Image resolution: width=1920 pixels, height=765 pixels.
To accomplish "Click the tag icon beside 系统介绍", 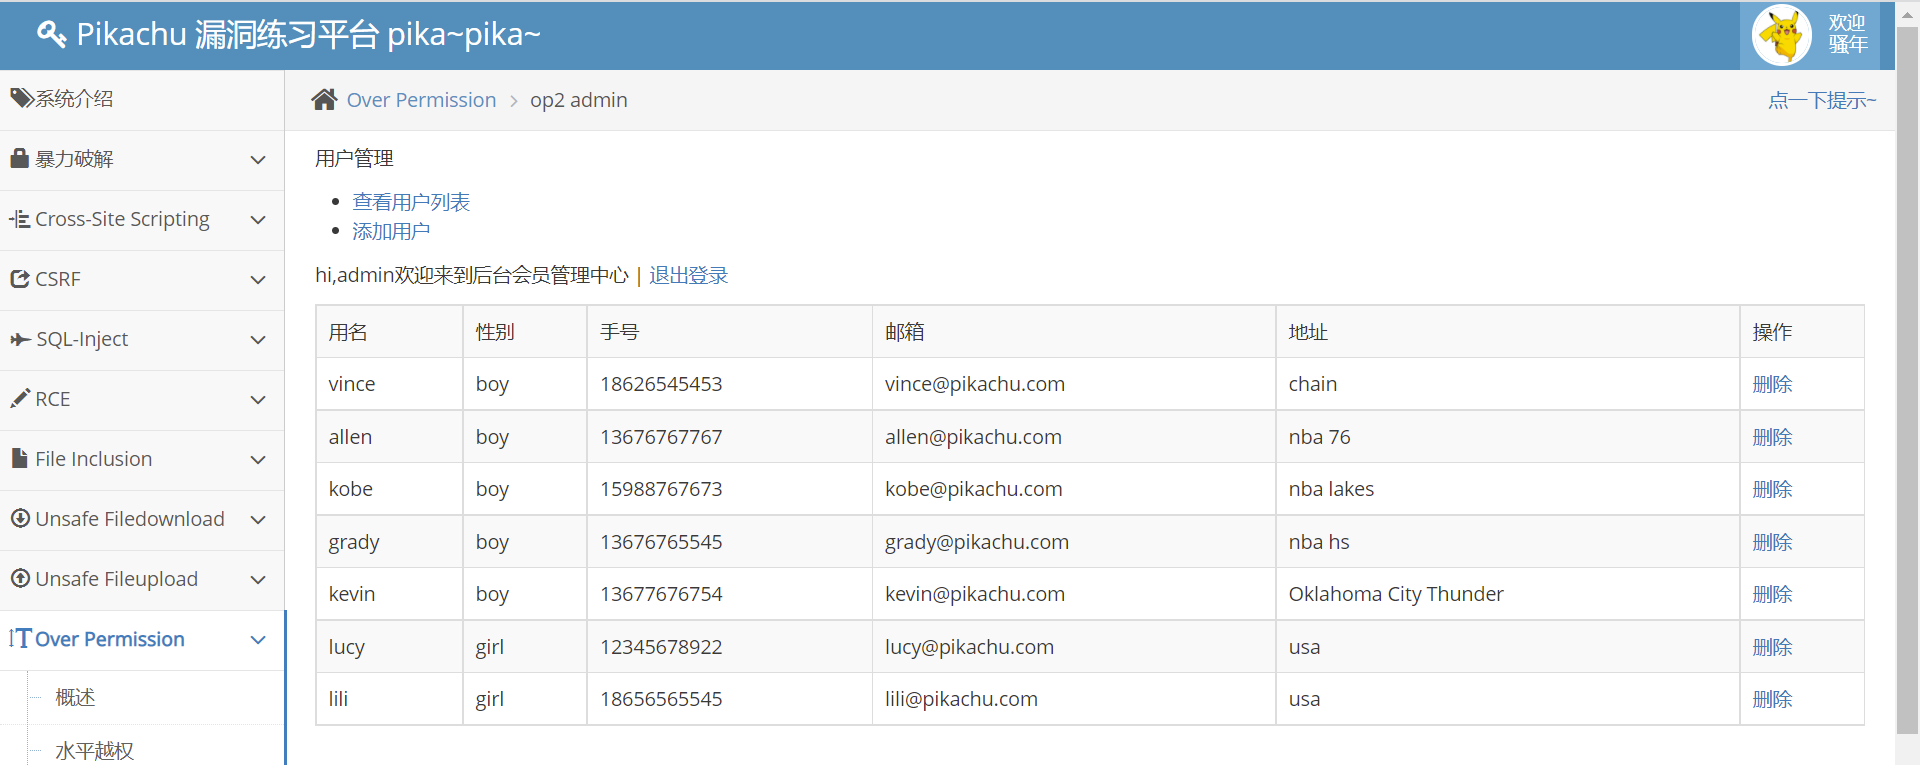I will point(21,98).
